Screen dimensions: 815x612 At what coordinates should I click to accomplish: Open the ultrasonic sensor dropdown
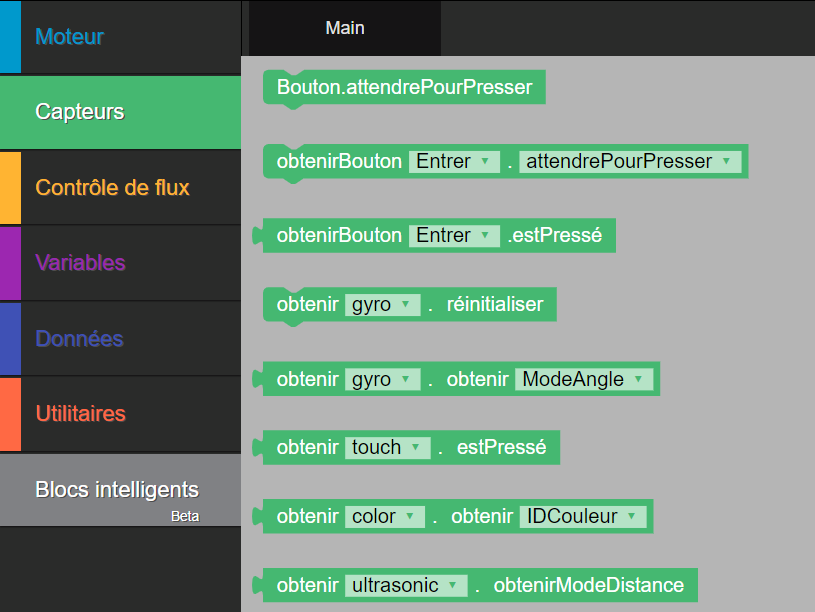406,585
